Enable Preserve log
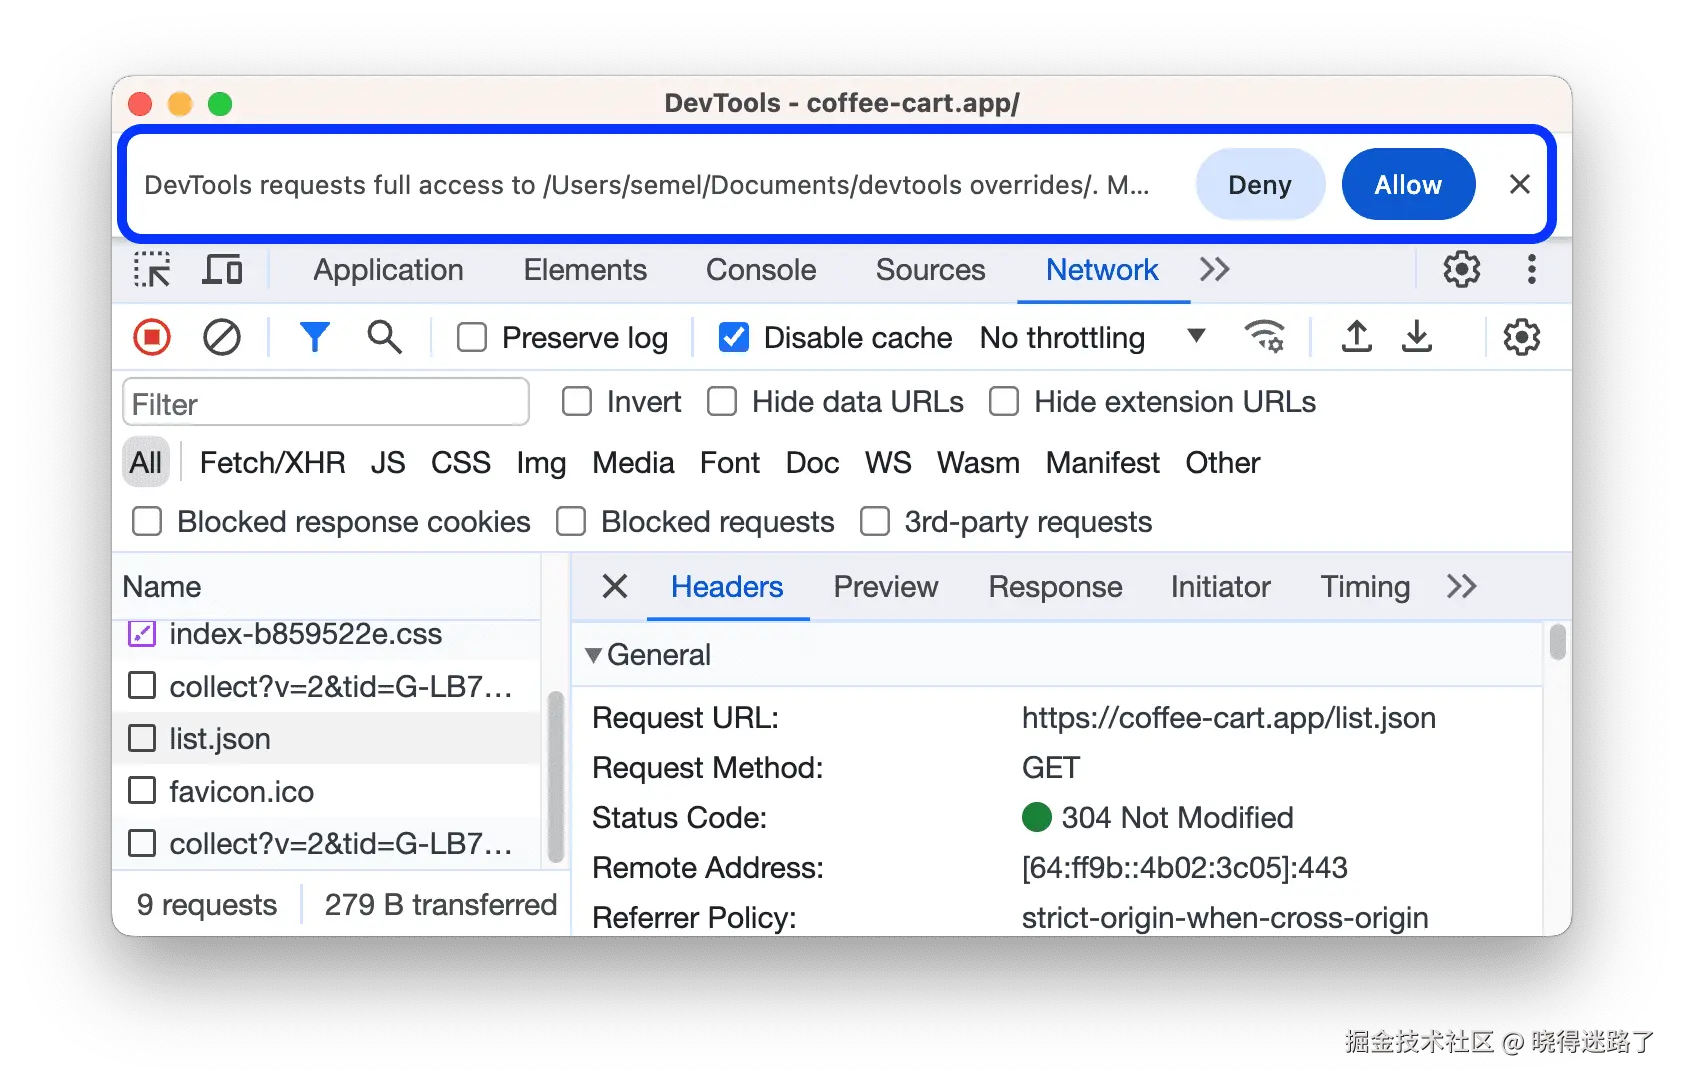Viewport: 1684px width, 1084px height. [x=471, y=337]
